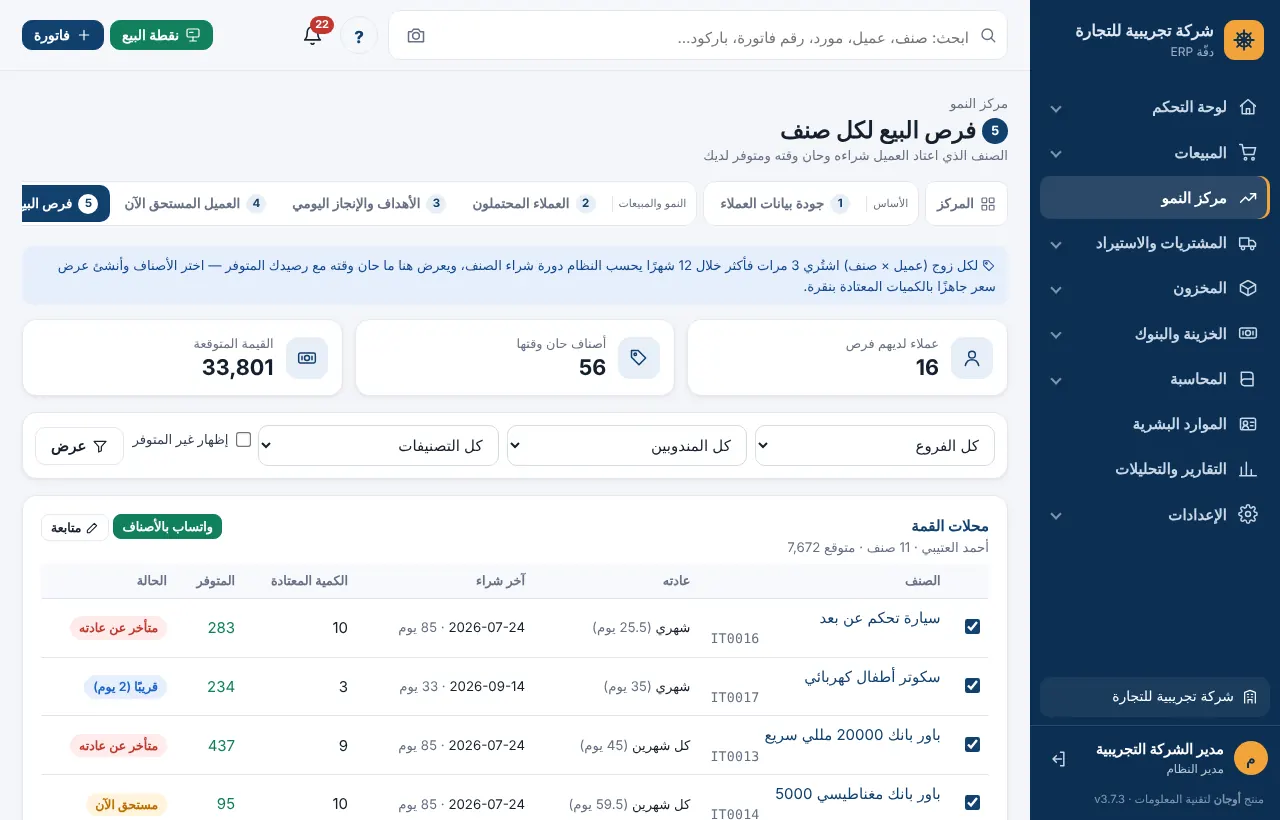Open the كل المندوبين representatives dropdown
The height and width of the screenshot is (820, 1280).
point(627,446)
